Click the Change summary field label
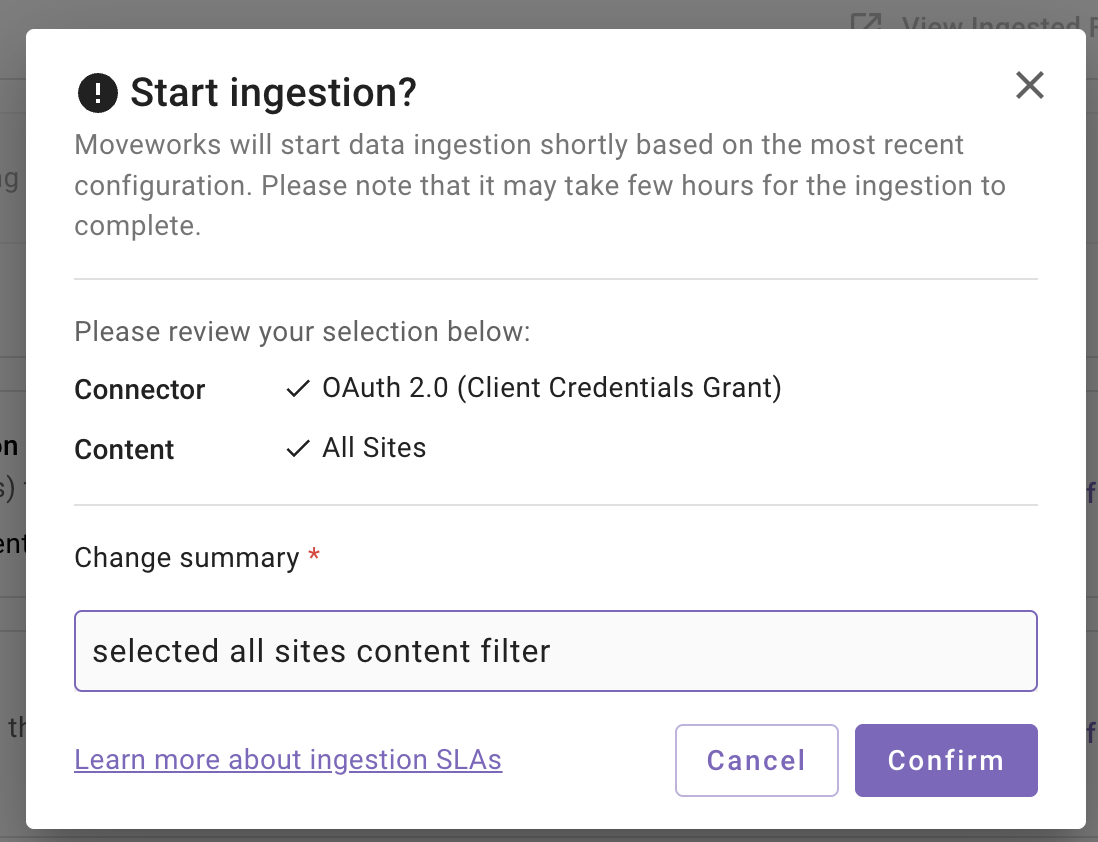Screen dimensions: 1098x842 (x=187, y=557)
